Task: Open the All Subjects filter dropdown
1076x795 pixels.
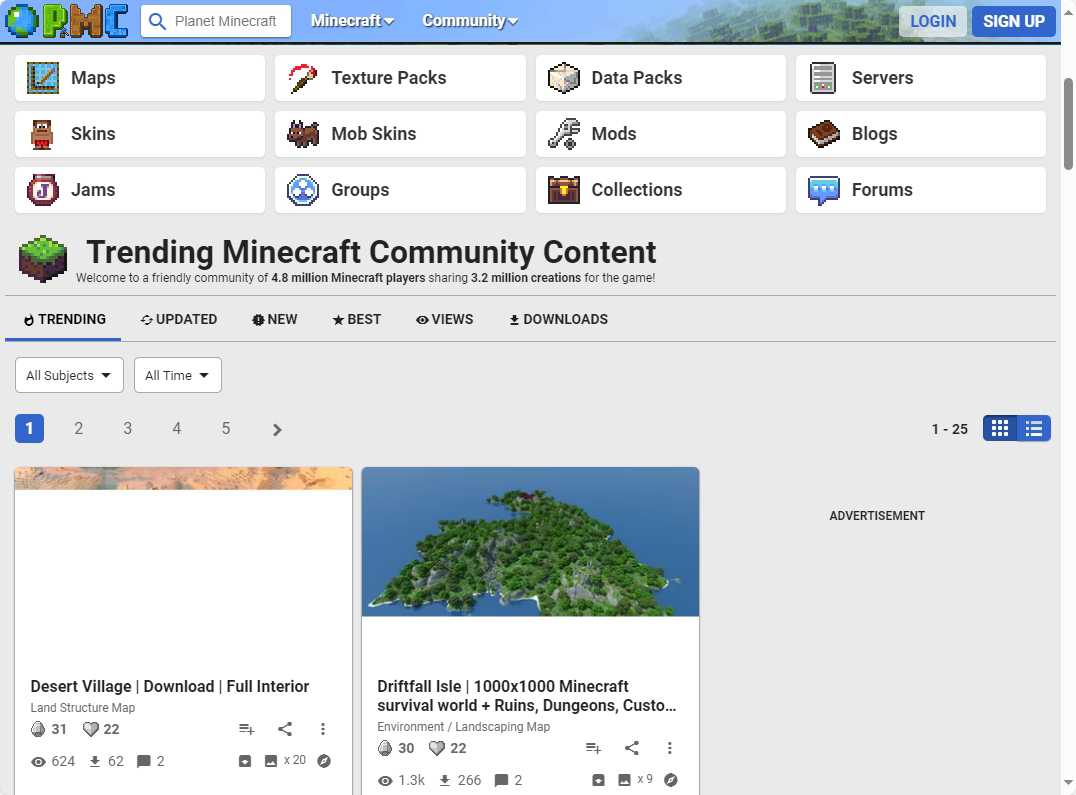Action: click(69, 375)
